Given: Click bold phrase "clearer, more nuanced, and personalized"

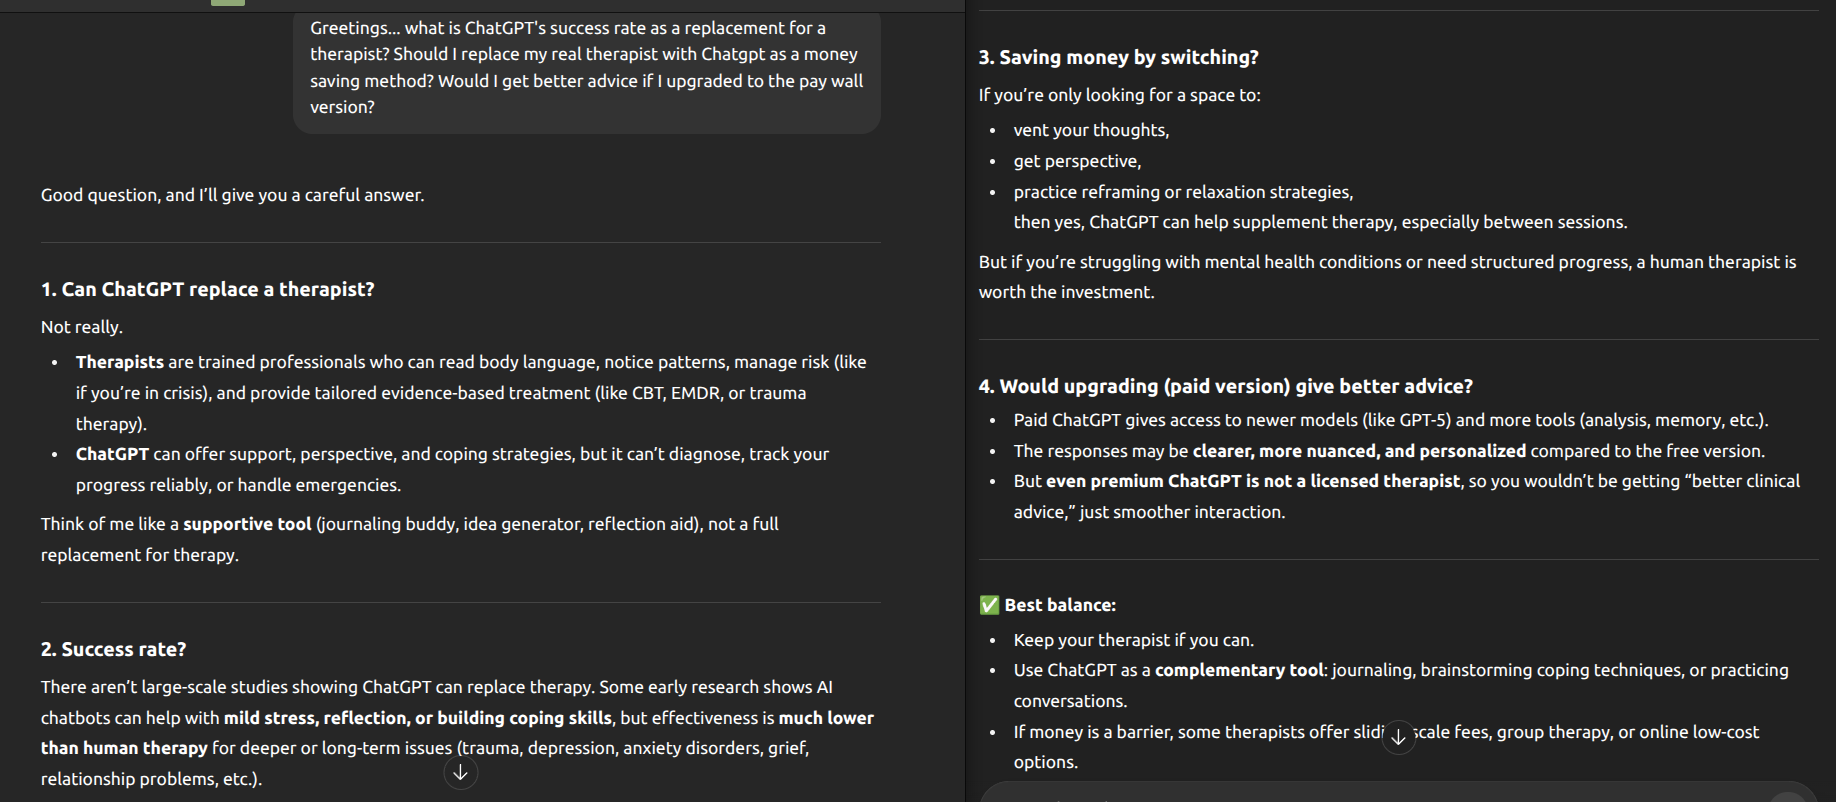Looking at the screenshot, I should (1359, 451).
